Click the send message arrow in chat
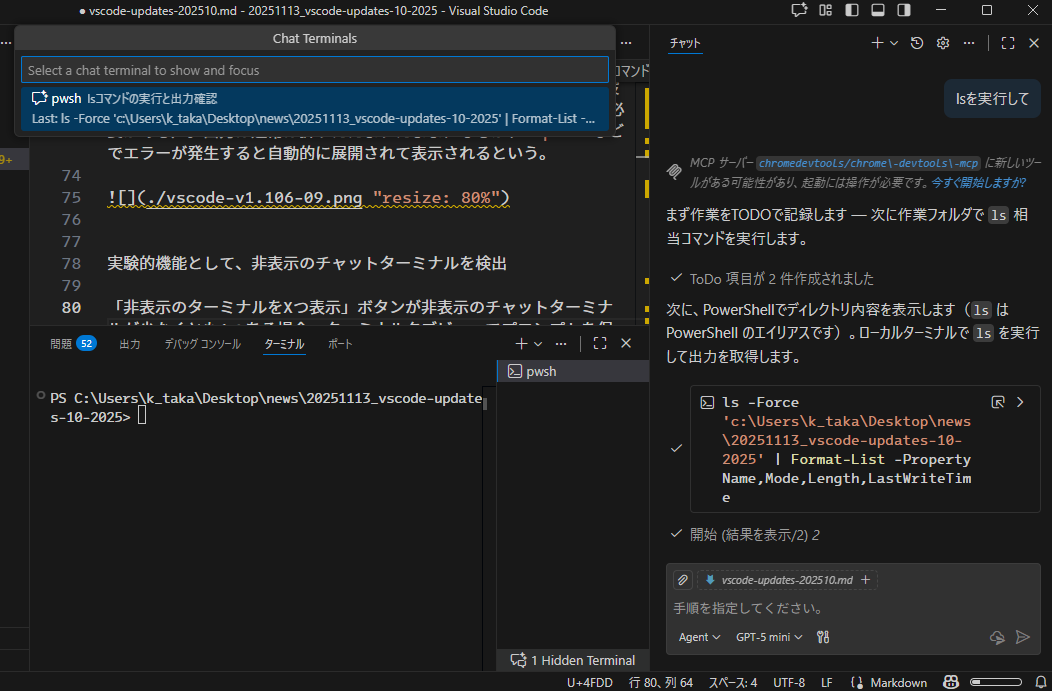Image resolution: width=1052 pixels, height=691 pixels. [x=1022, y=637]
